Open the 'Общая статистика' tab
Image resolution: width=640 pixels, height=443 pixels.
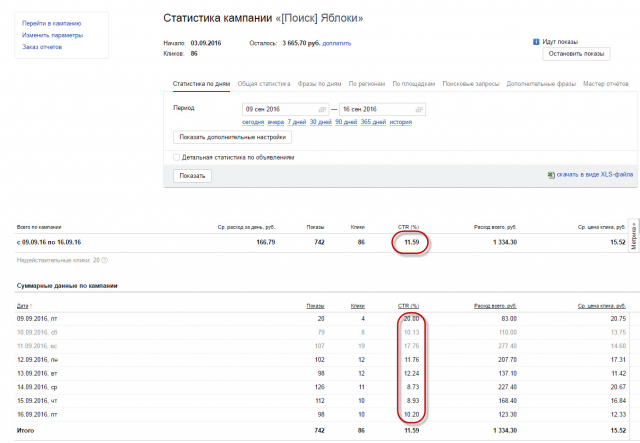pos(264,84)
